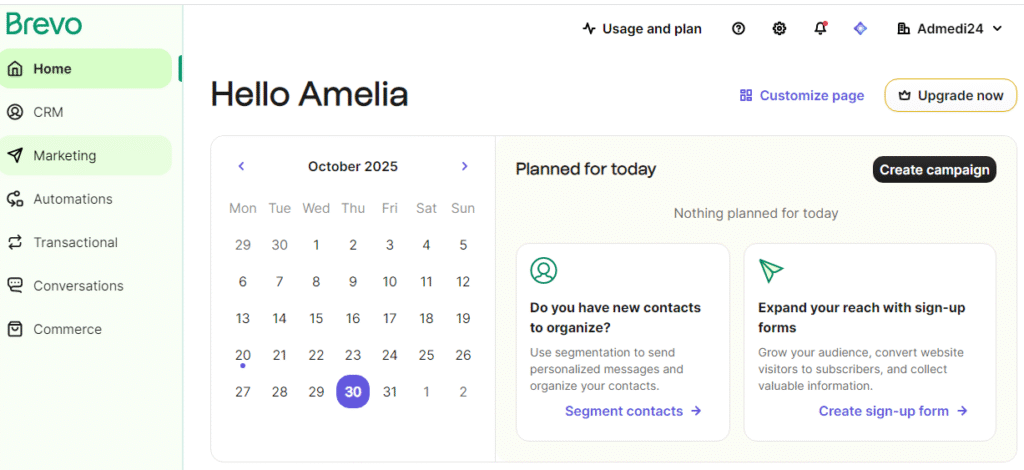Select Marketing in the sidebar
1024x470 pixels.
[x=64, y=156]
